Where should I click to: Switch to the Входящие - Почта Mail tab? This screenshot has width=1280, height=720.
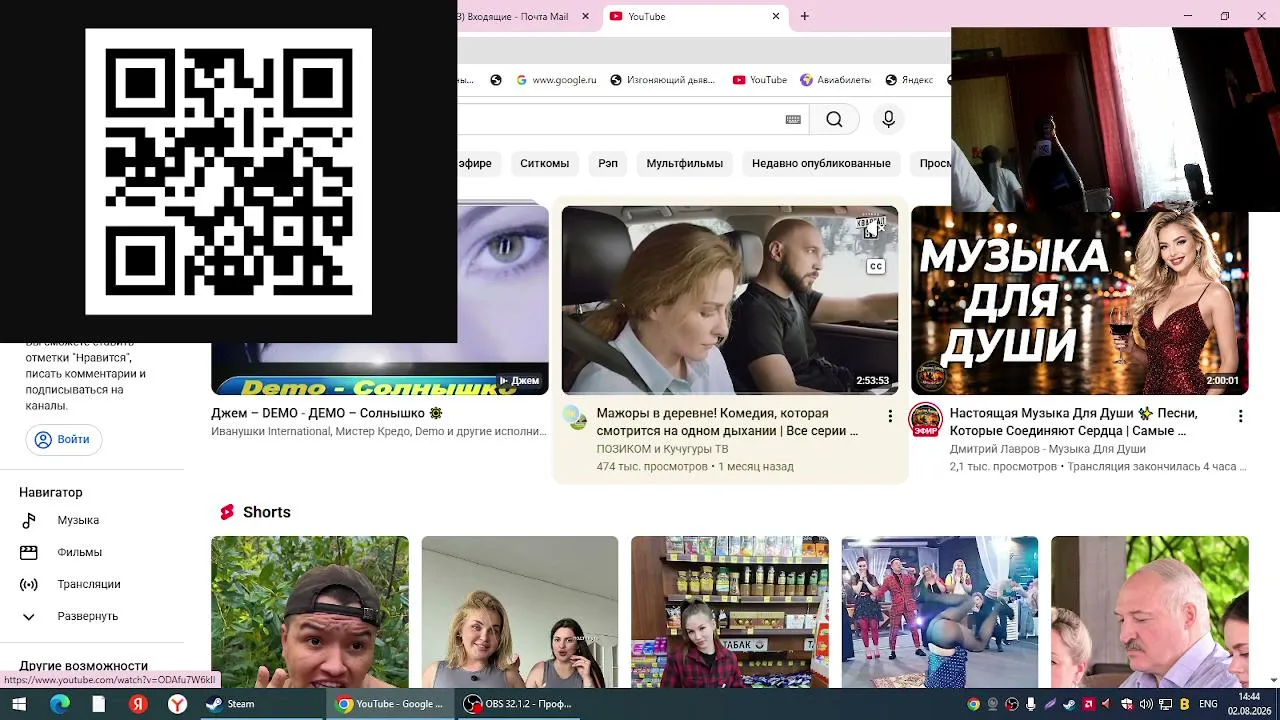pyautogui.click(x=520, y=16)
